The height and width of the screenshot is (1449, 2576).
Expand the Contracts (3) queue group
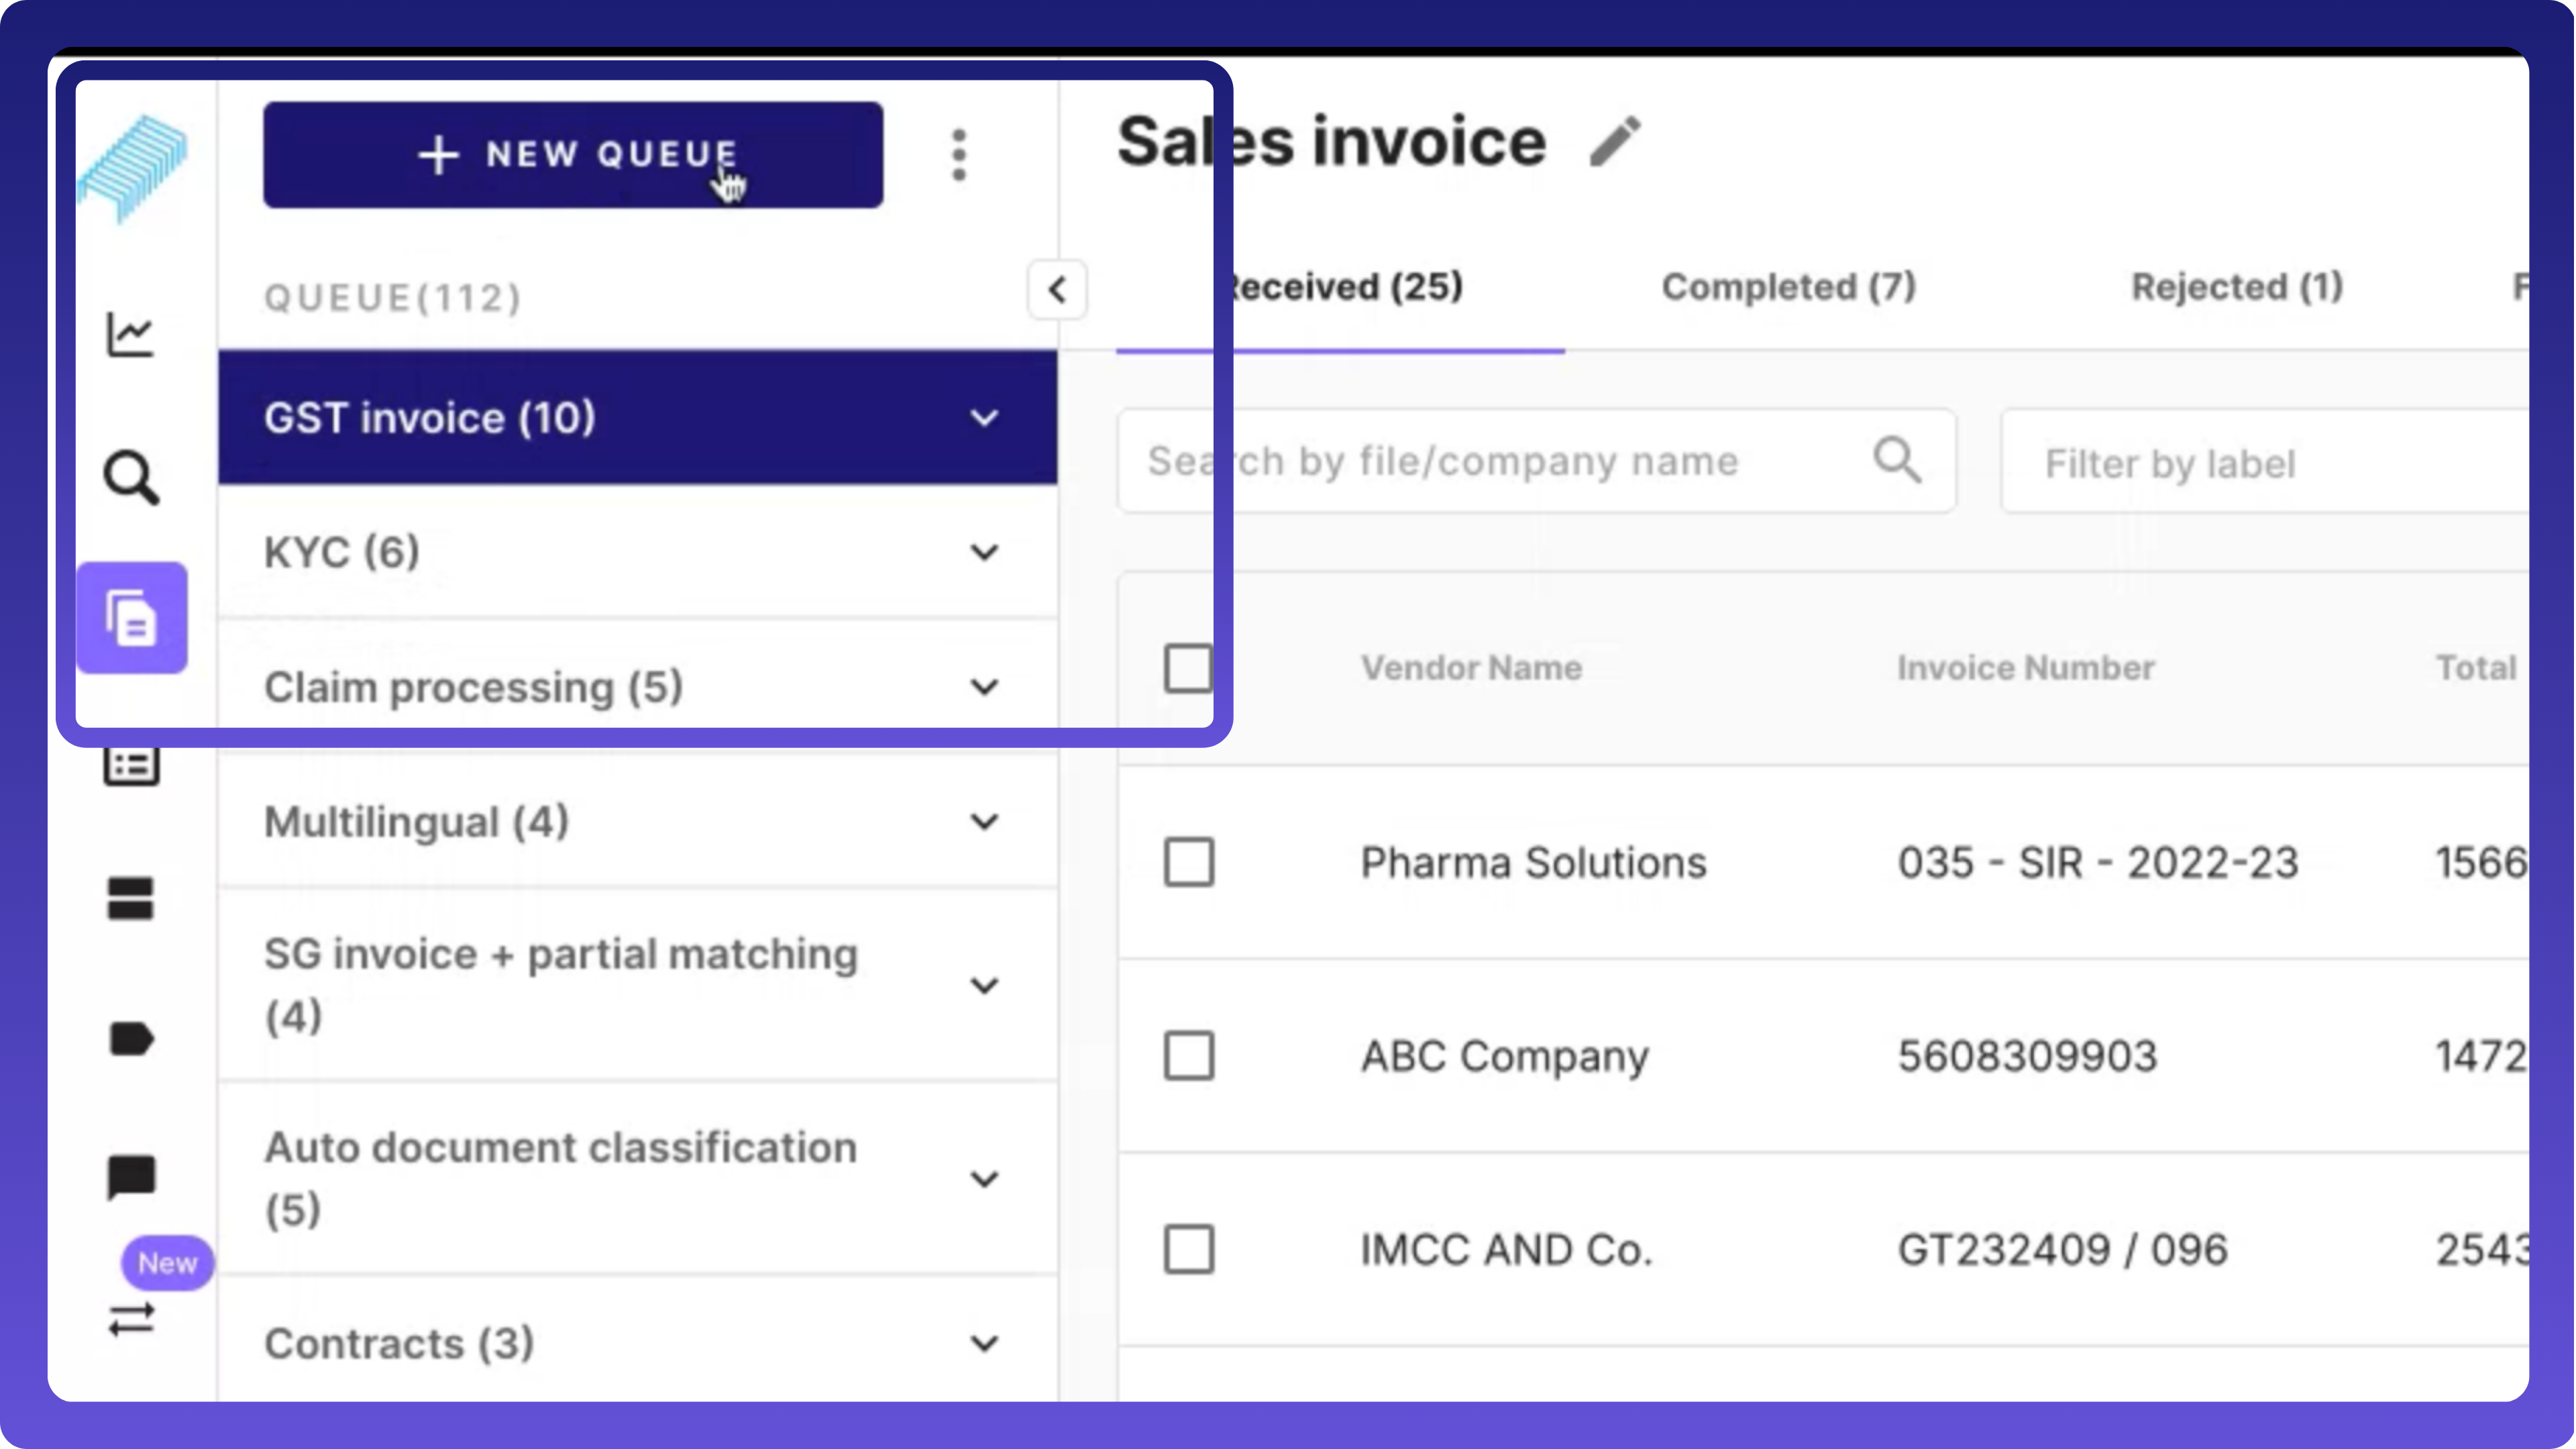984,1343
